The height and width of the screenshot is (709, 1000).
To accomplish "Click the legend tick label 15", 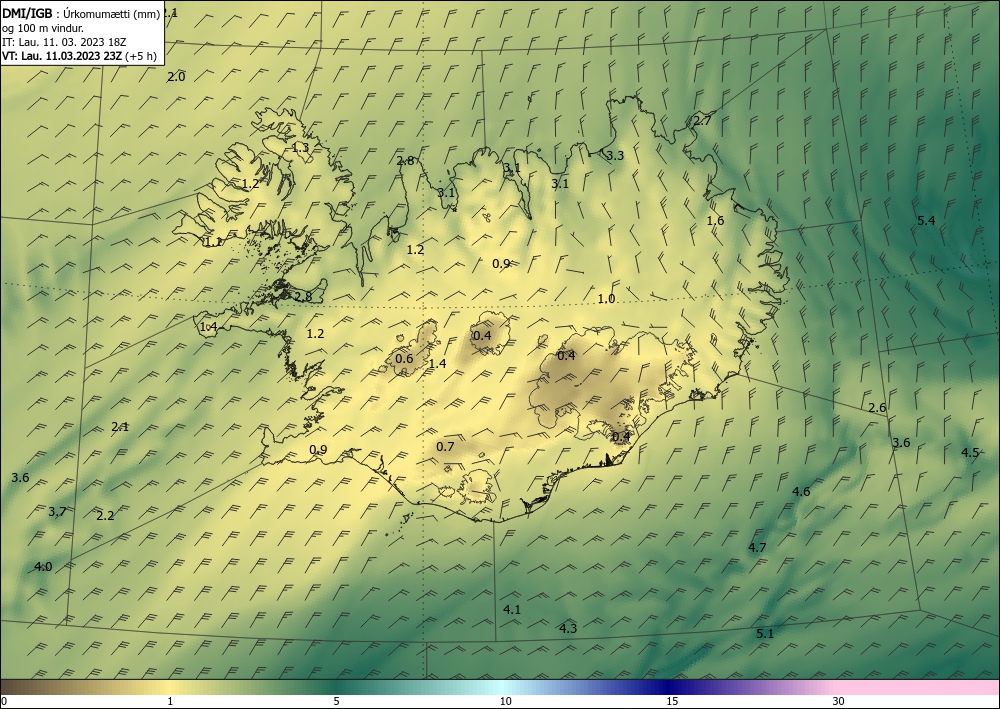I will click(672, 701).
